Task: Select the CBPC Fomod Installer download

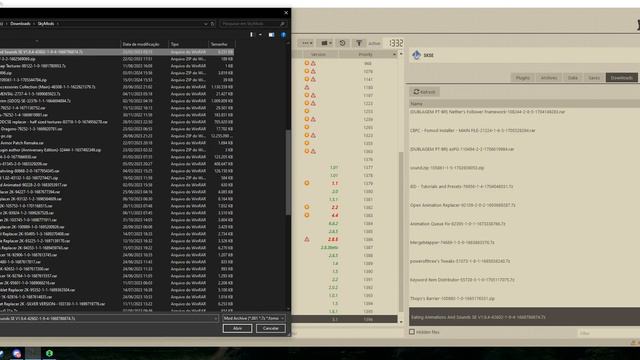Action: pyautogui.click(x=524, y=131)
